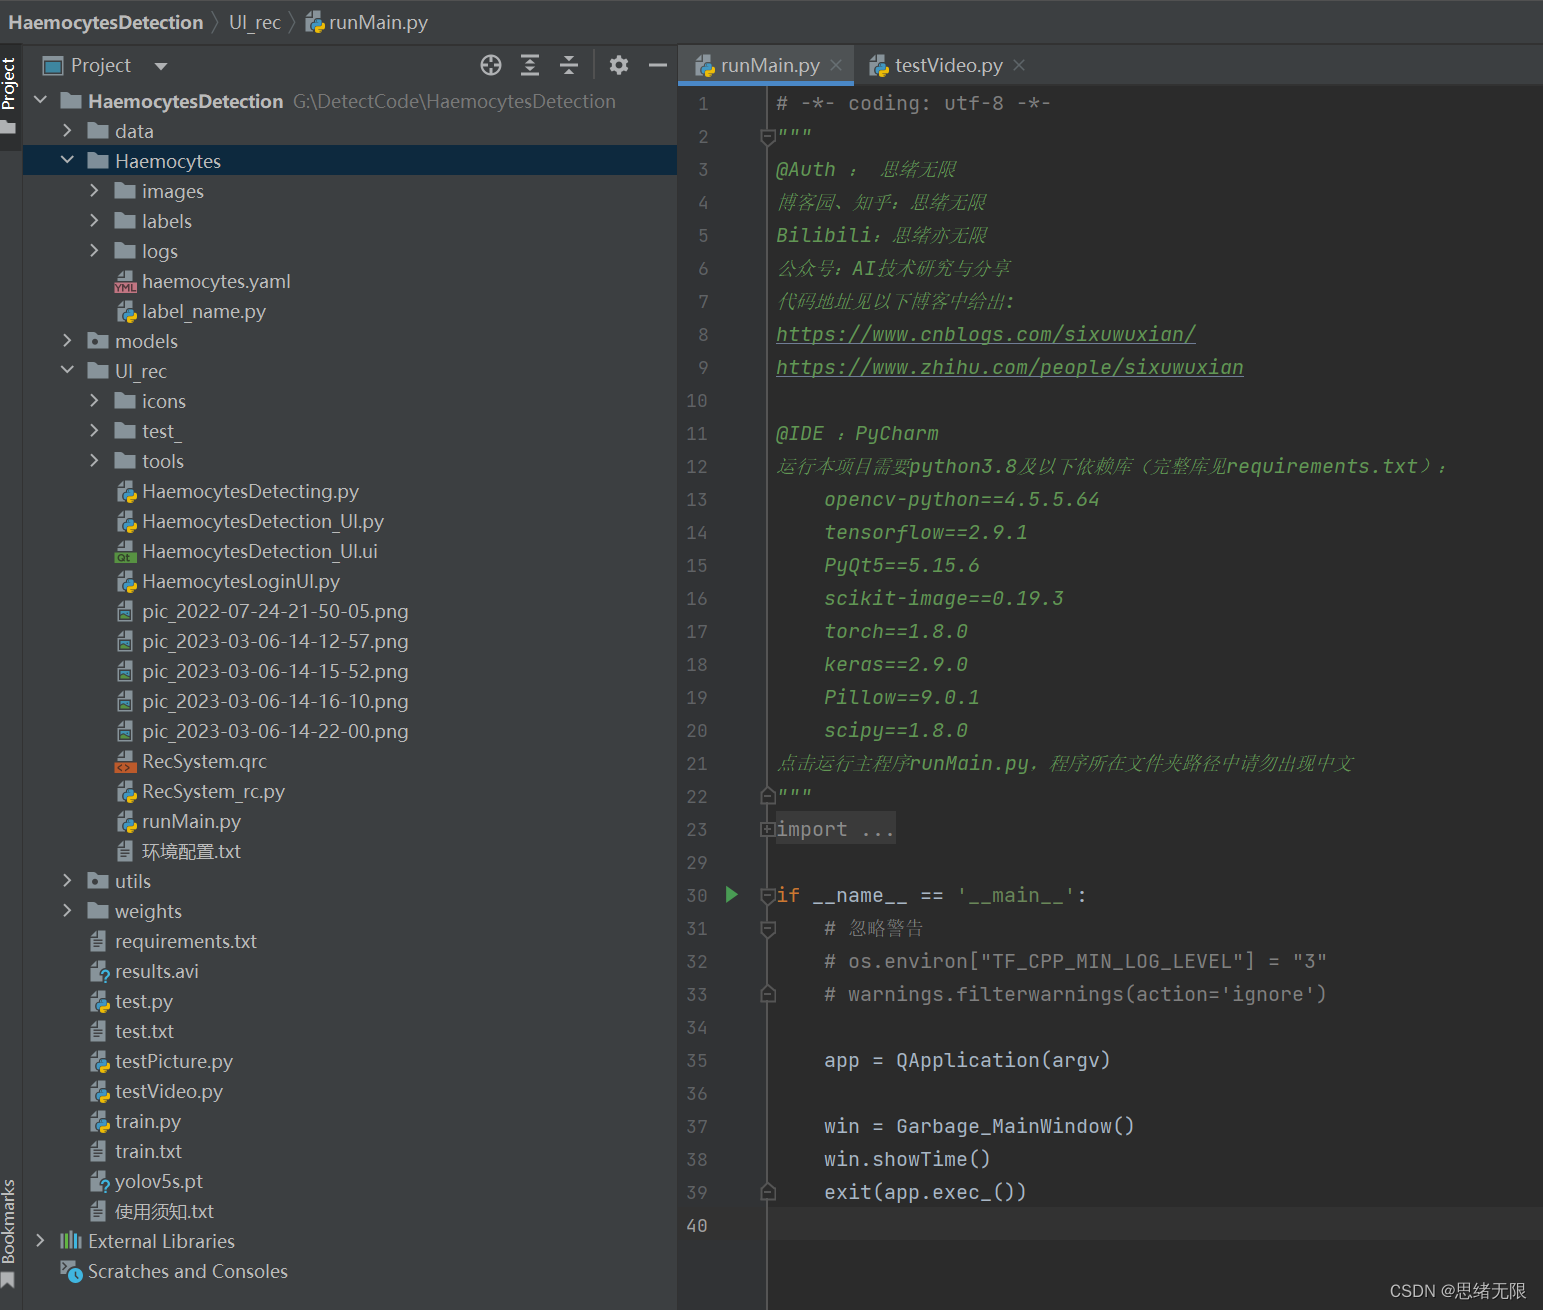Expand the logs folder

[94, 251]
